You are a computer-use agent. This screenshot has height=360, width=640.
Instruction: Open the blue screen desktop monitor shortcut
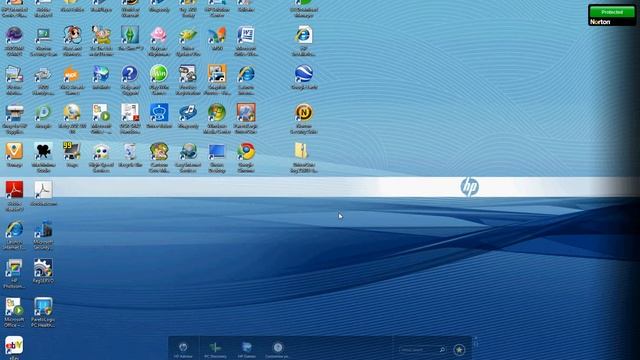tap(217, 152)
